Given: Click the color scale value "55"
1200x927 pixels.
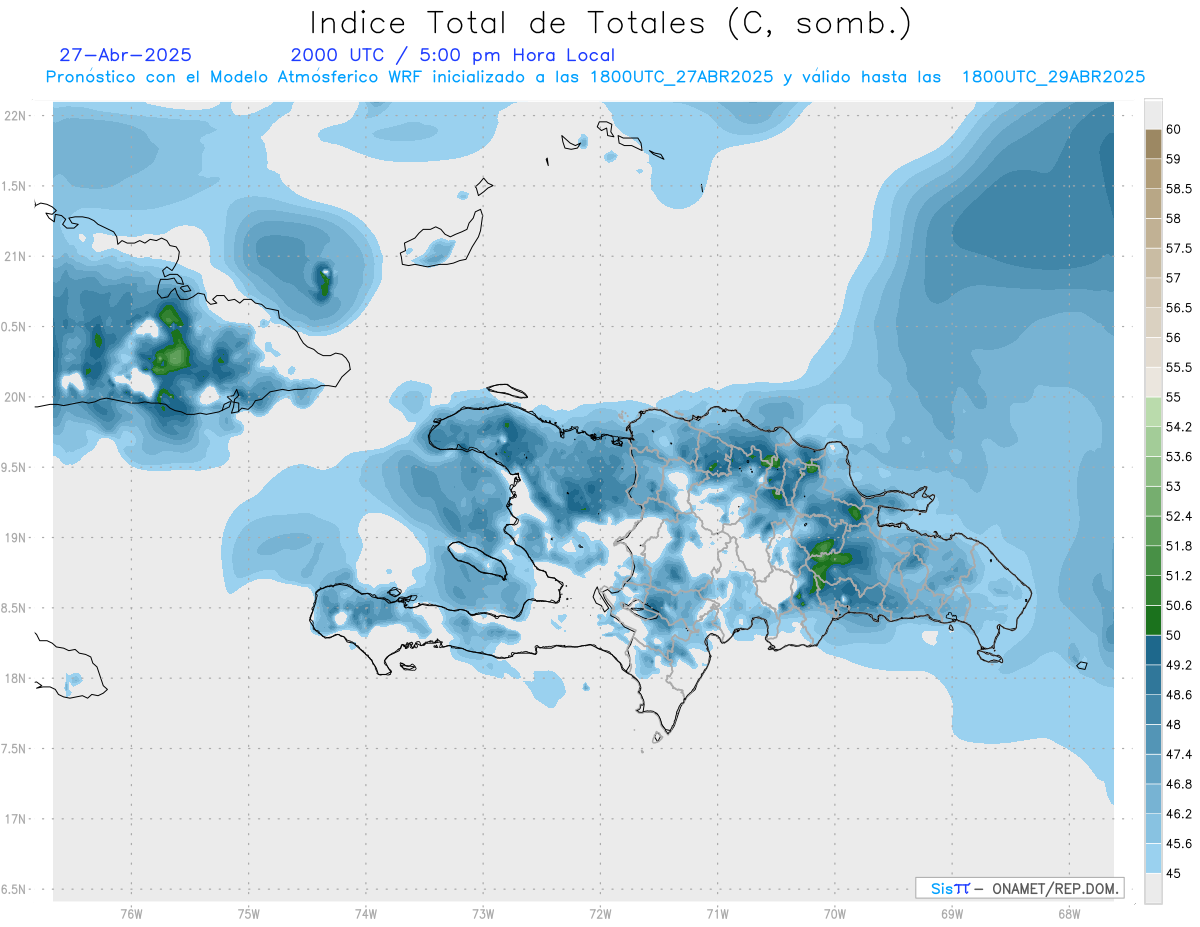Looking at the screenshot, I should click(1174, 397).
